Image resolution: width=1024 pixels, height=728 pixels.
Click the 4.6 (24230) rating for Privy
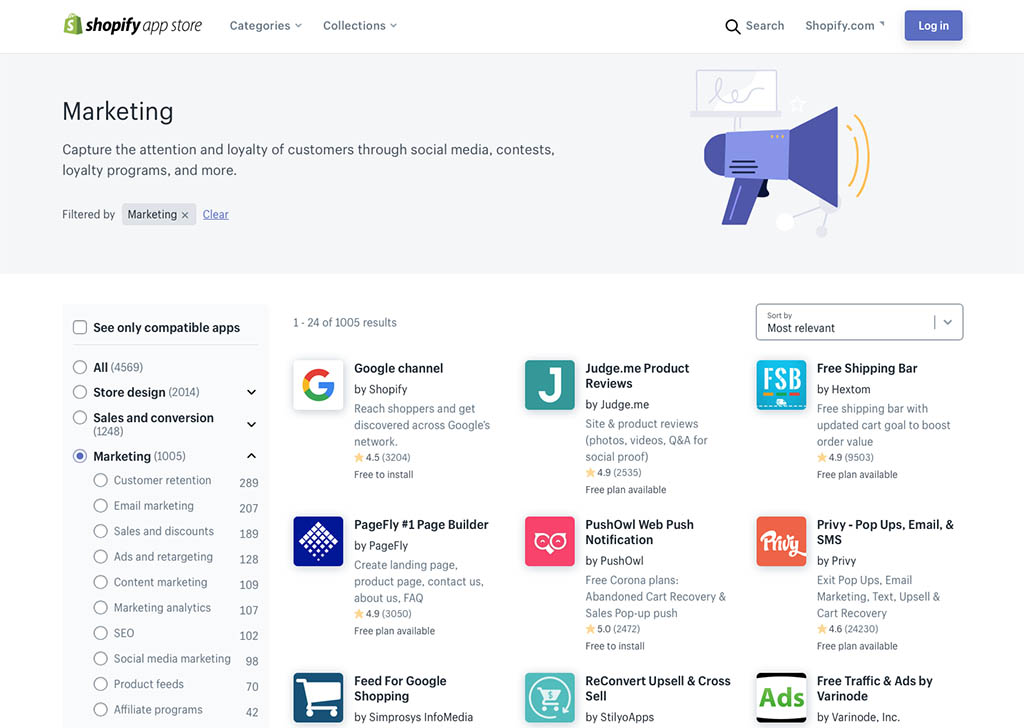[848, 629]
